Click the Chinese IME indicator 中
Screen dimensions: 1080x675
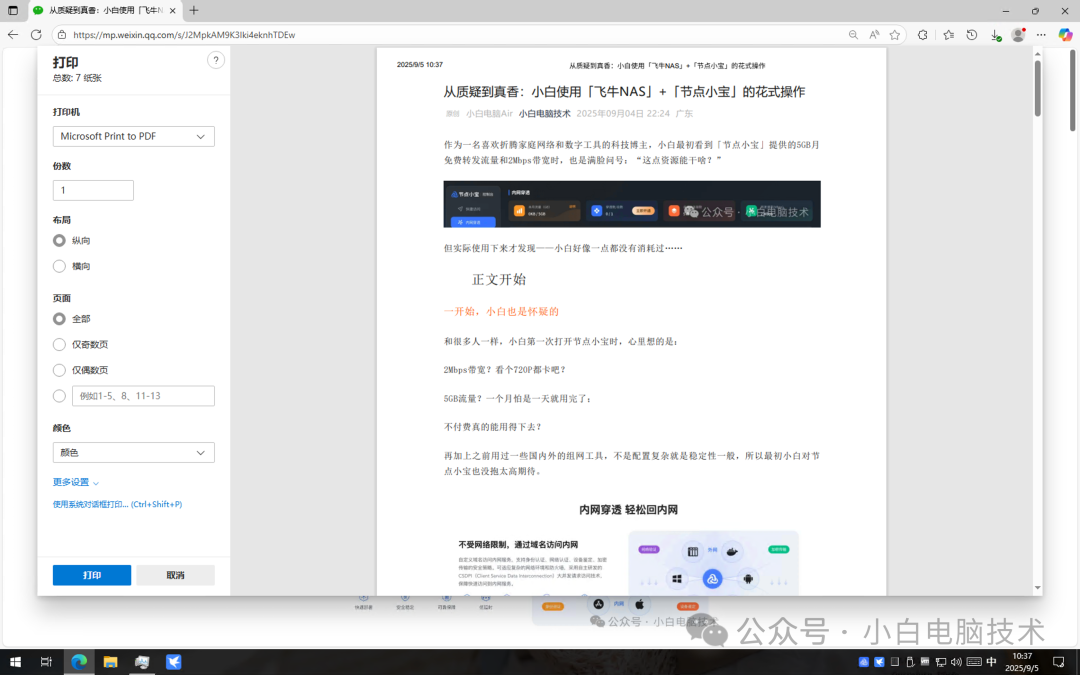(x=991, y=662)
